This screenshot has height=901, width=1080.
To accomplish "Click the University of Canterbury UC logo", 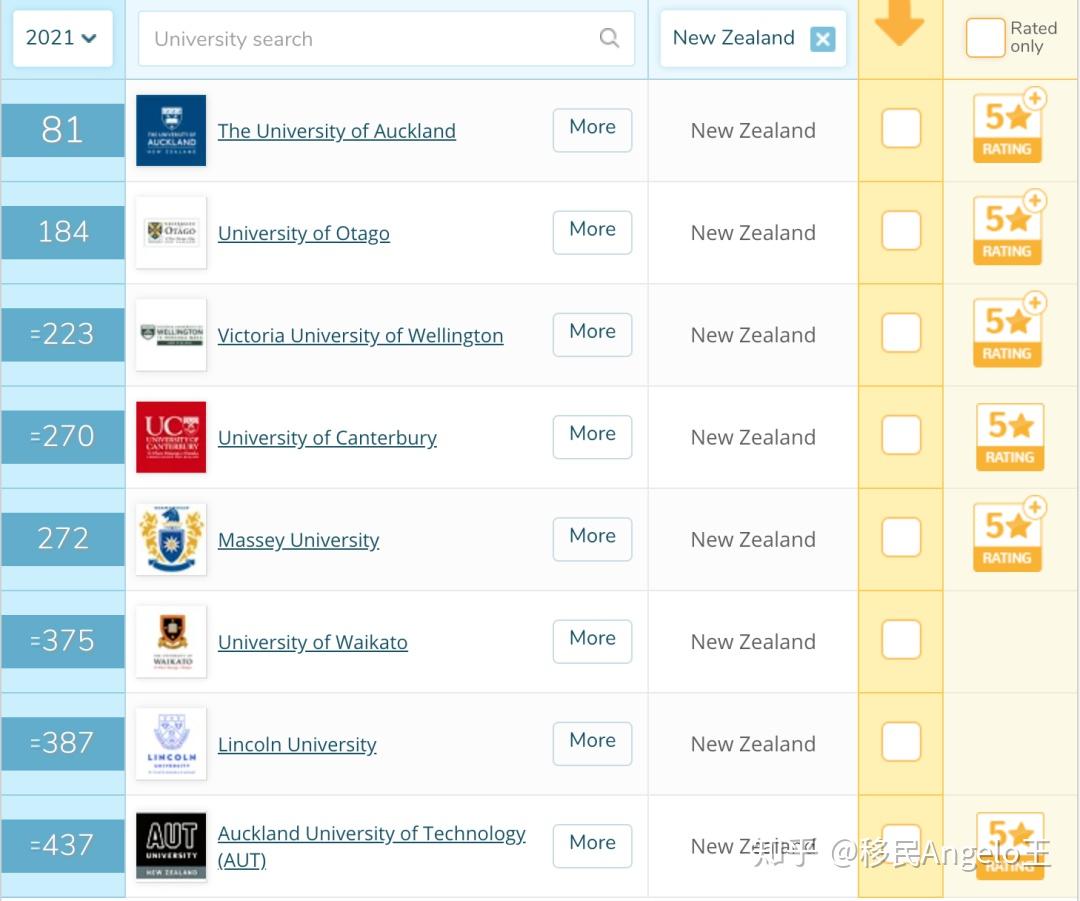I will [171, 437].
